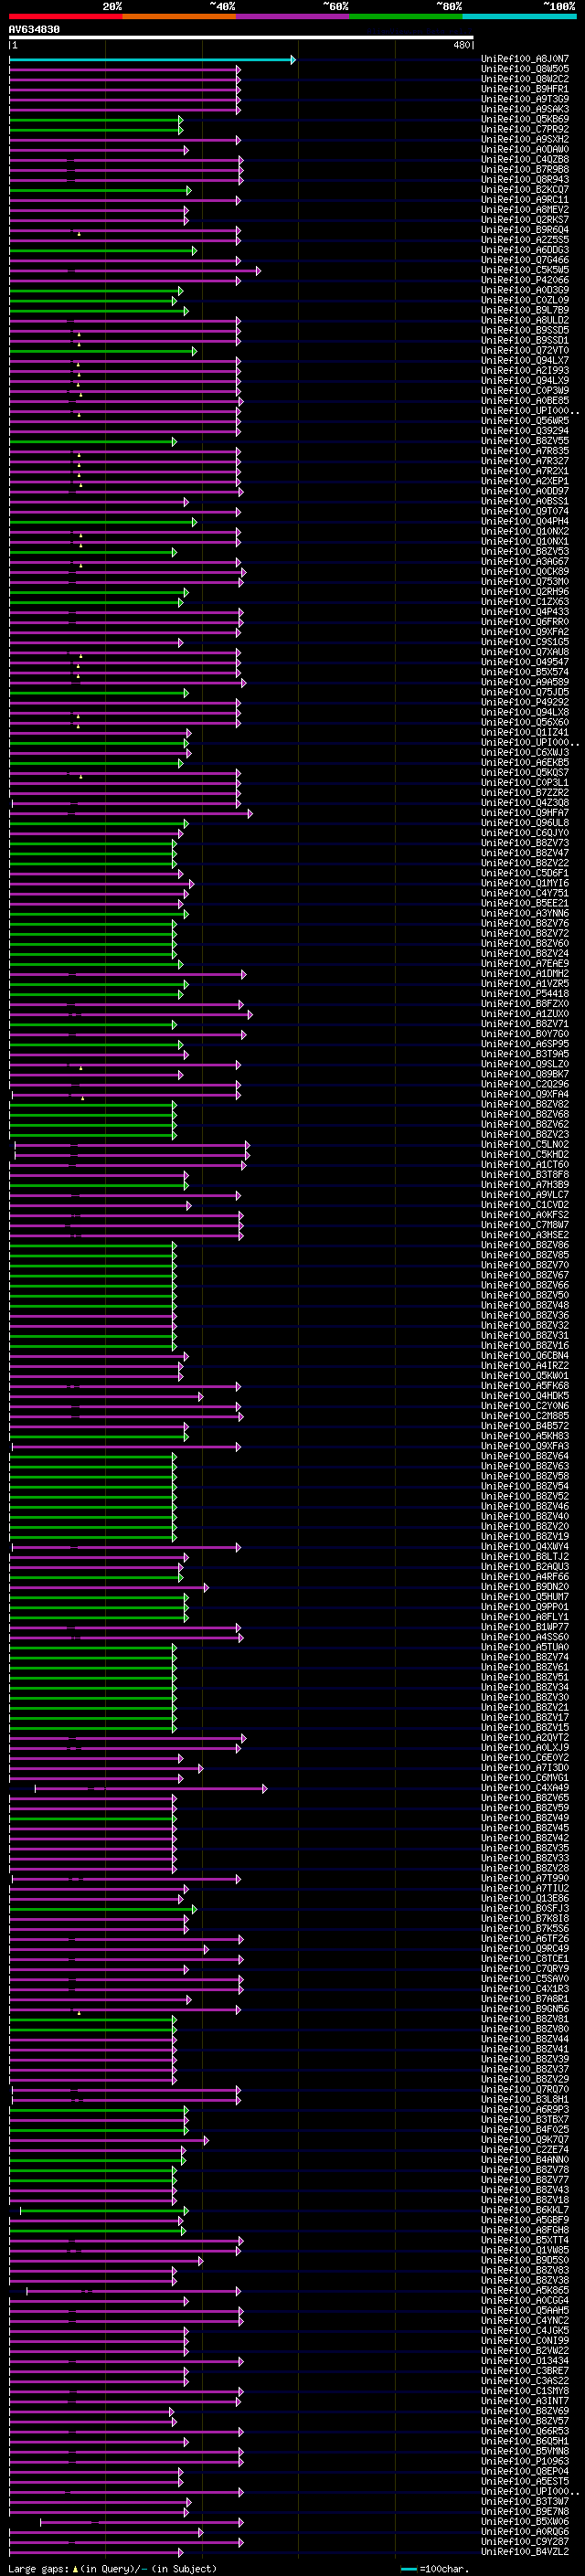This screenshot has height=2576, width=585.
Task: Select hit label UniRef100_A2Z5S5
Action: tap(525, 239)
